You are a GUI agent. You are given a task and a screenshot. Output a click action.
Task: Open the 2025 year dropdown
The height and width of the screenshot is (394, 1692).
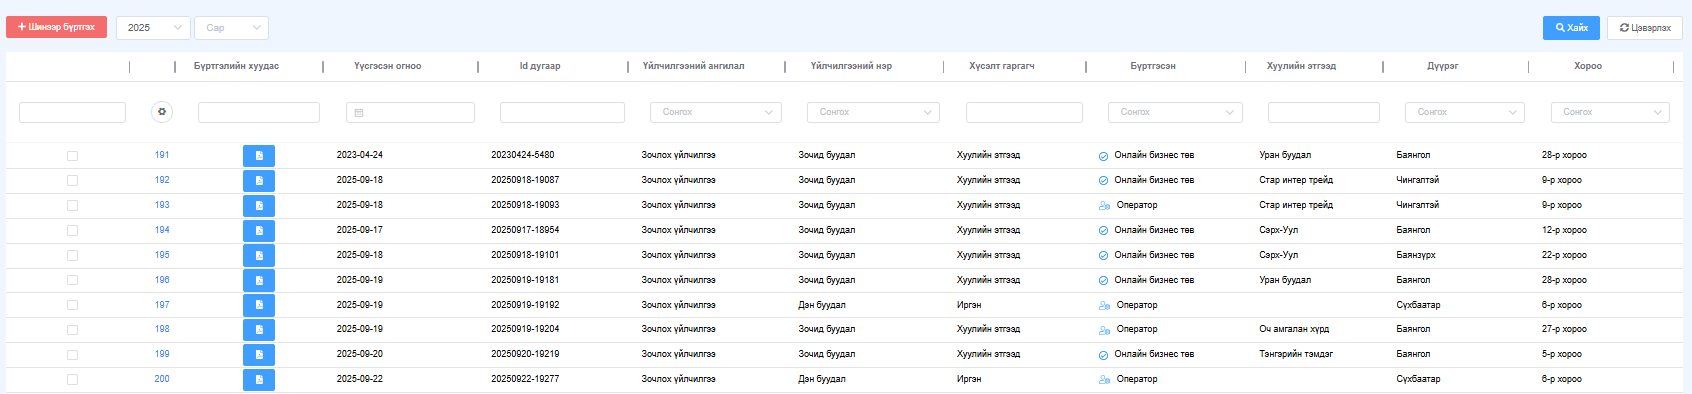coord(153,28)
